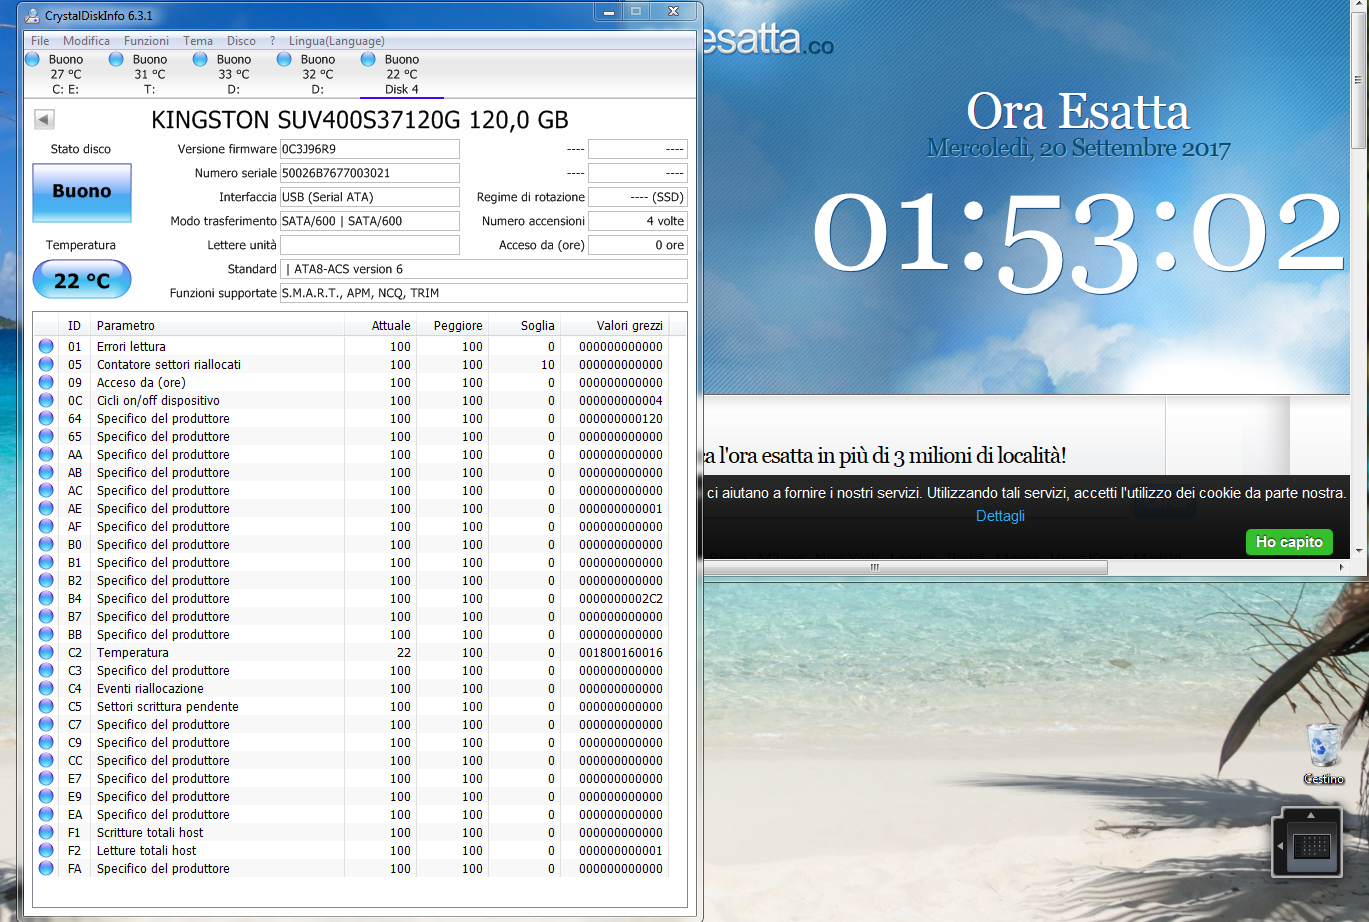Viewport: 1369px width, 922px height.
Task: Click the Numero seriale field
Action: pyautogui.click(x=369, y=173)
